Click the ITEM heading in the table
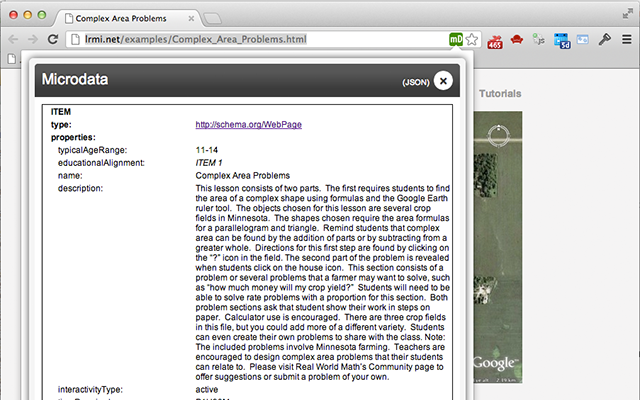 point(61,112)
